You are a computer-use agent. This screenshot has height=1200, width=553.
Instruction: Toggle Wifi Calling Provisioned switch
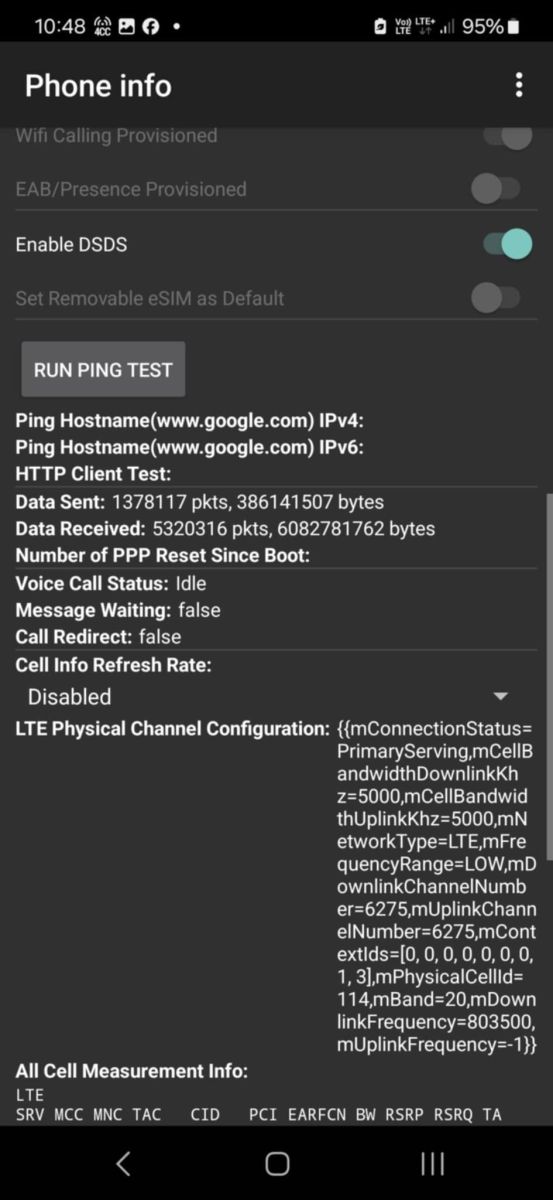point(506,135)
